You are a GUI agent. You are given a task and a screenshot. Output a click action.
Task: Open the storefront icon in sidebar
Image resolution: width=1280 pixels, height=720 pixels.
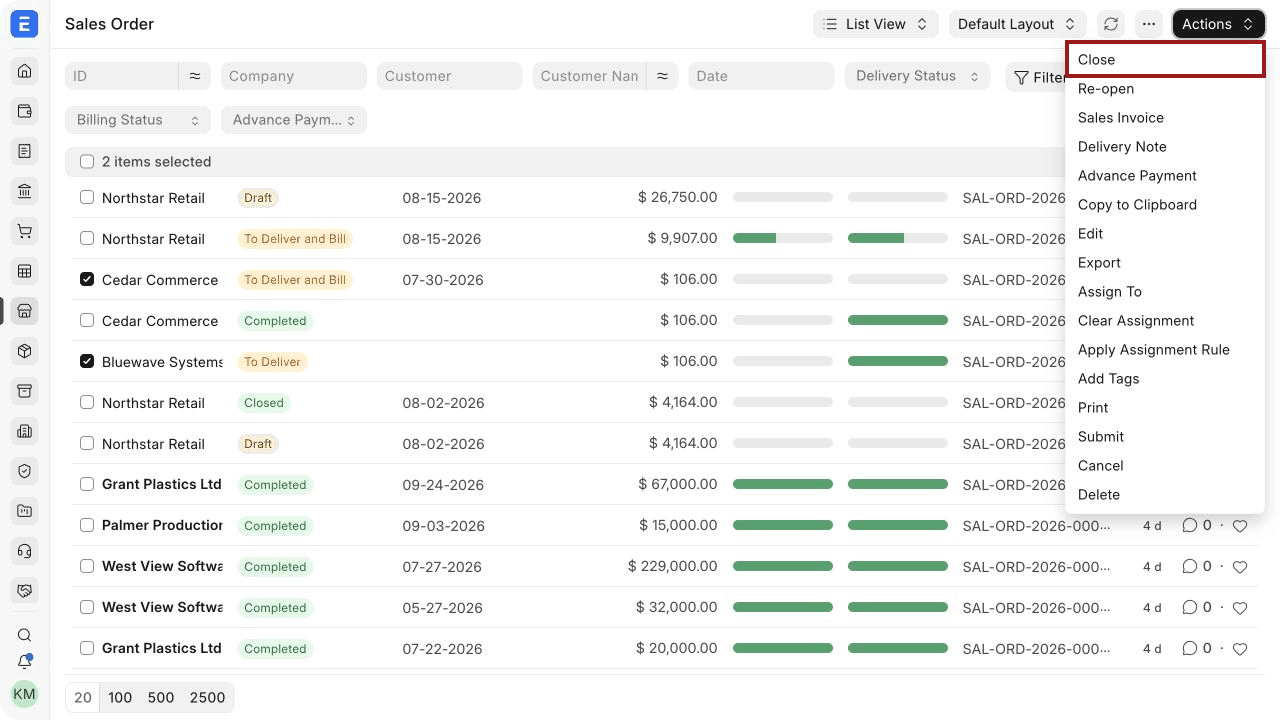click(25, 310)
